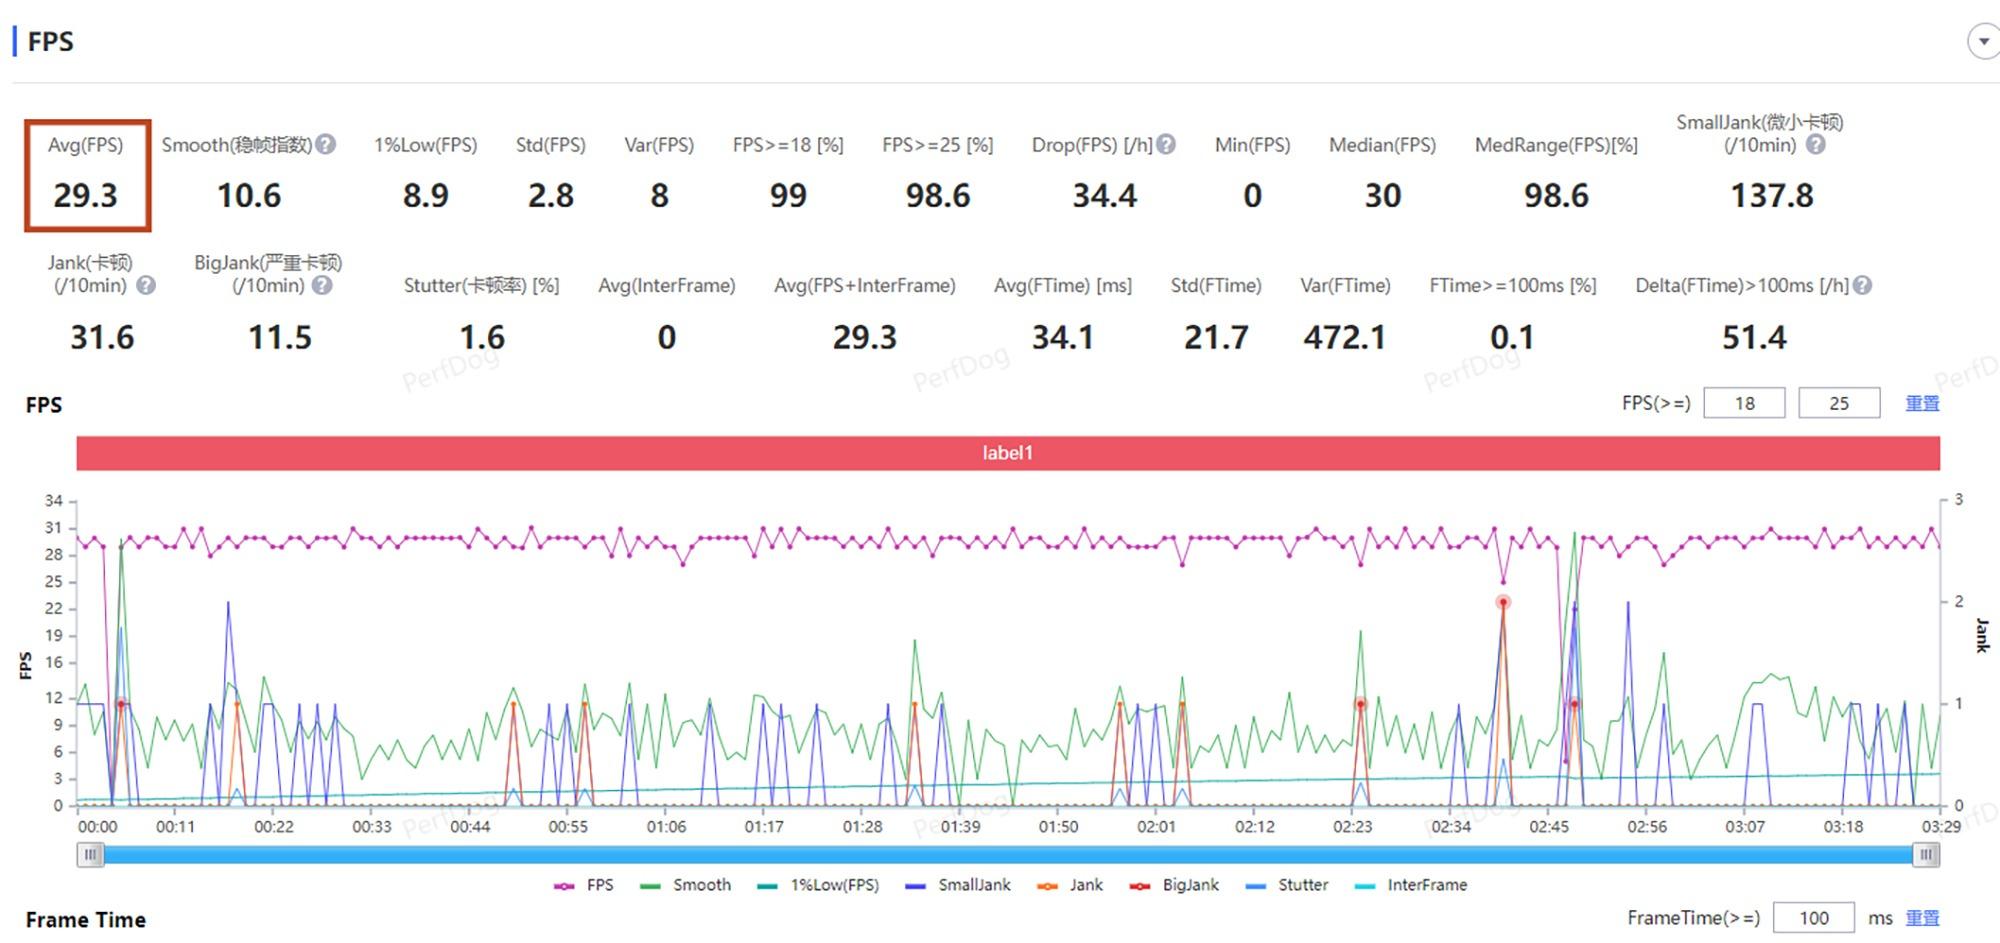Toggle InterFrame series in chart legend
Screen dimensions: 2000x943
pos(1411,885)
